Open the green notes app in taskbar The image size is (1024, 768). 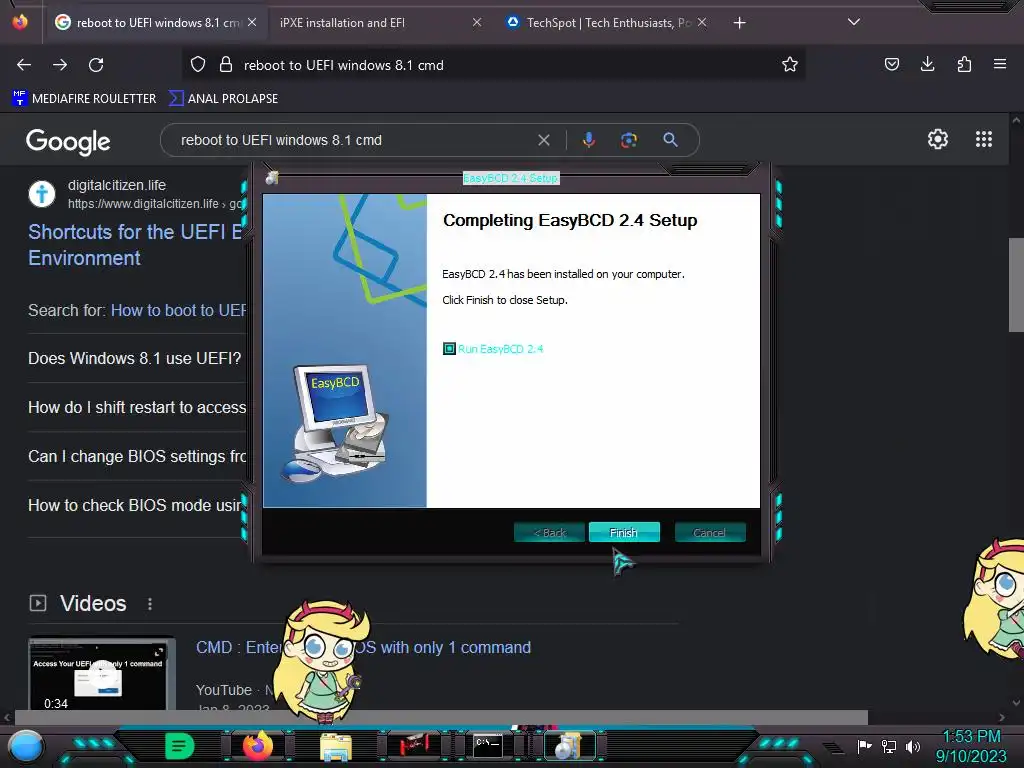(x=179, y=746)
